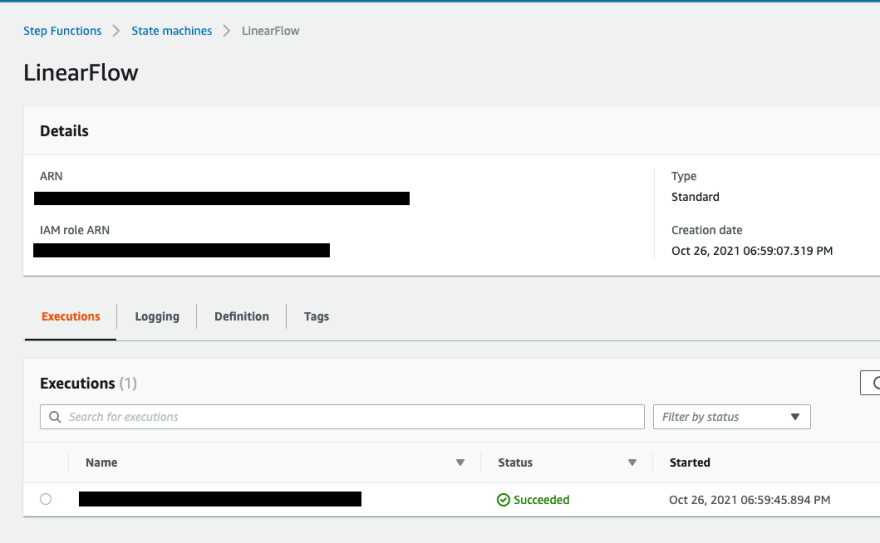Click the partially visible refresh button

point(870,383)
